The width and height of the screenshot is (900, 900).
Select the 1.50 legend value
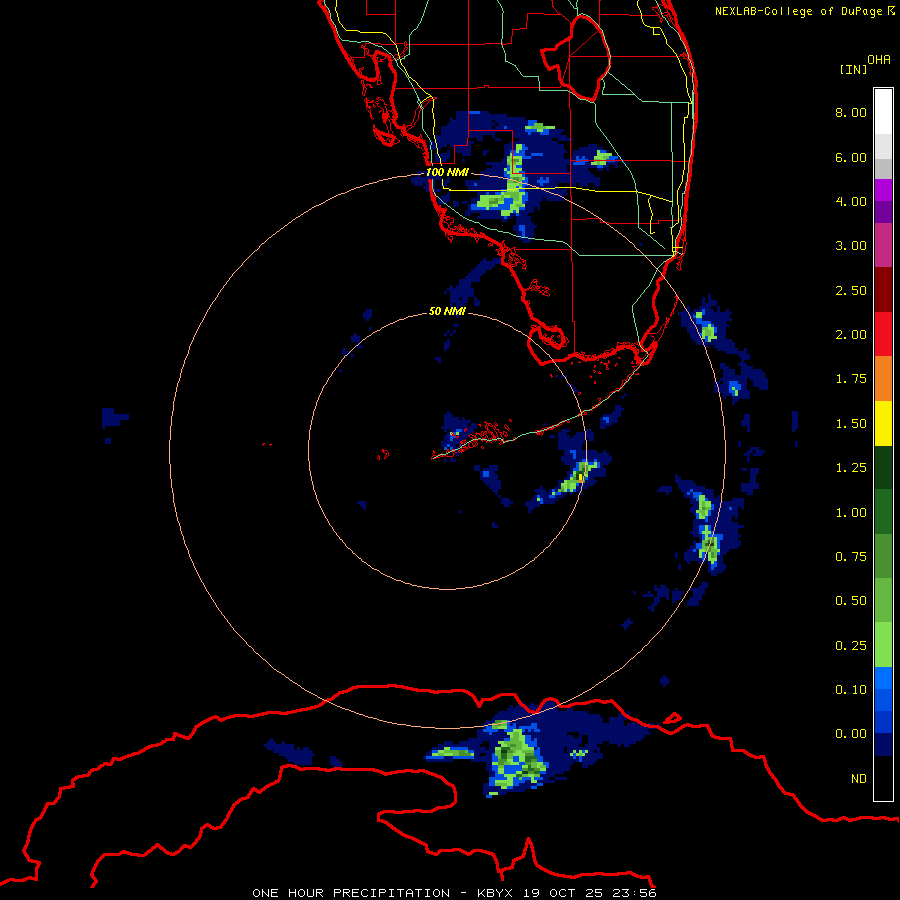click(x=851, y=424)
